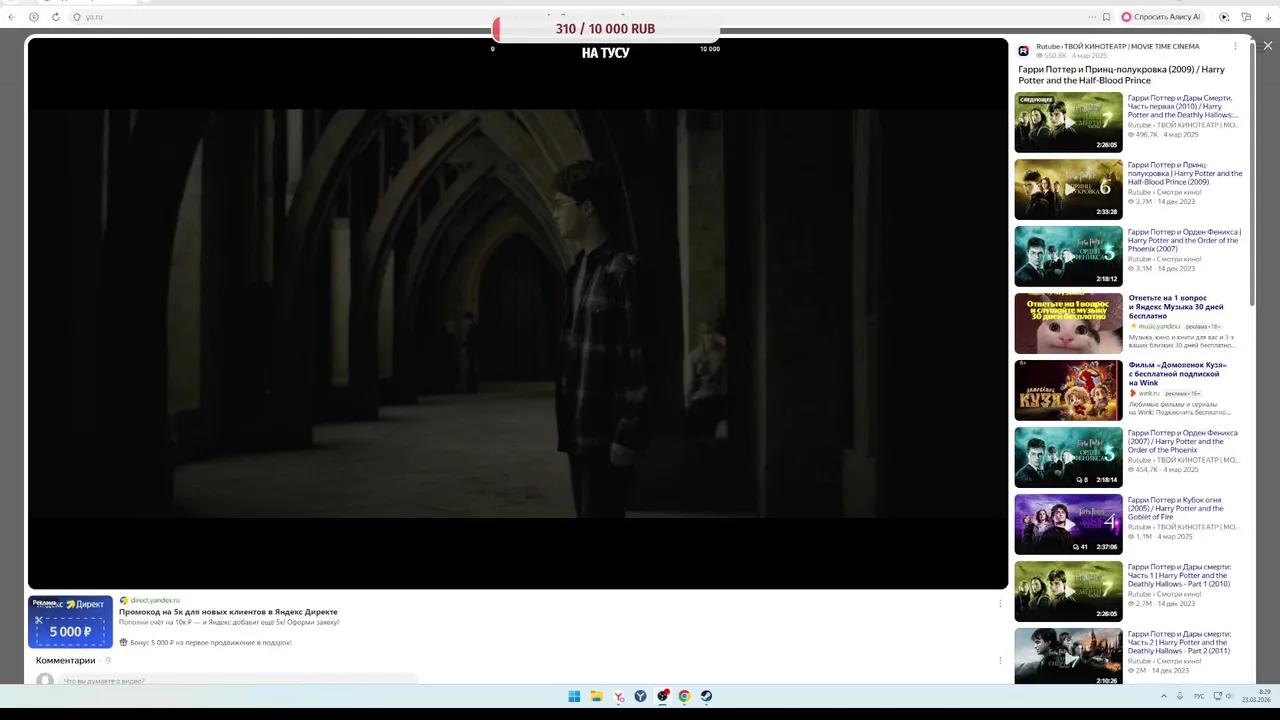Open Спросить Алису AI assistant
Image resolution: width=1280 pixels, height=720 pixels.
tap(1161, 17)
